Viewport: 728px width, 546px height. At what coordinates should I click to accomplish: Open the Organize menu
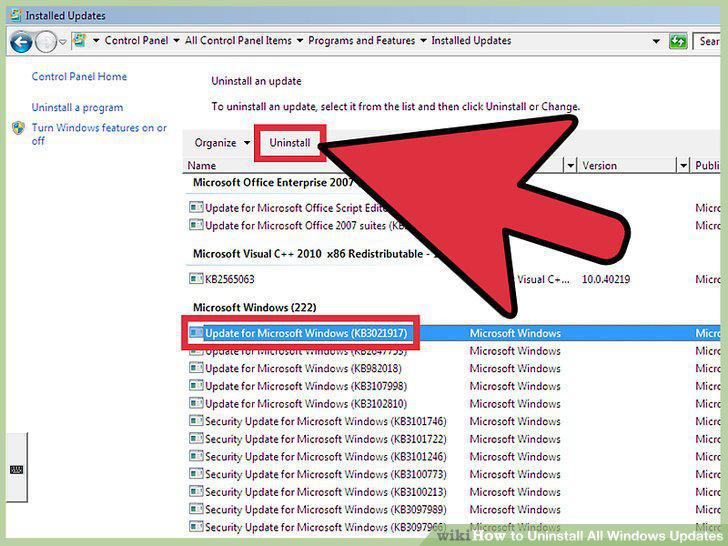(222, 143)
